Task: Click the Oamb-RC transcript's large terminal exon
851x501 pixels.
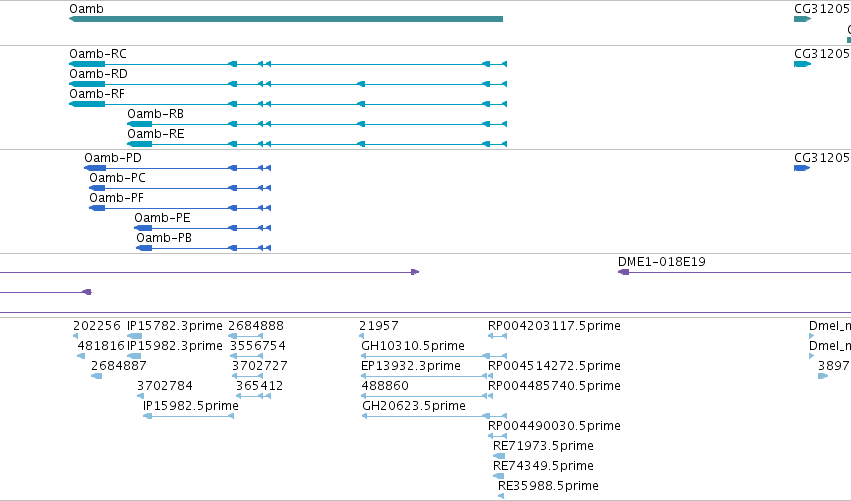Action: (87, 64)
